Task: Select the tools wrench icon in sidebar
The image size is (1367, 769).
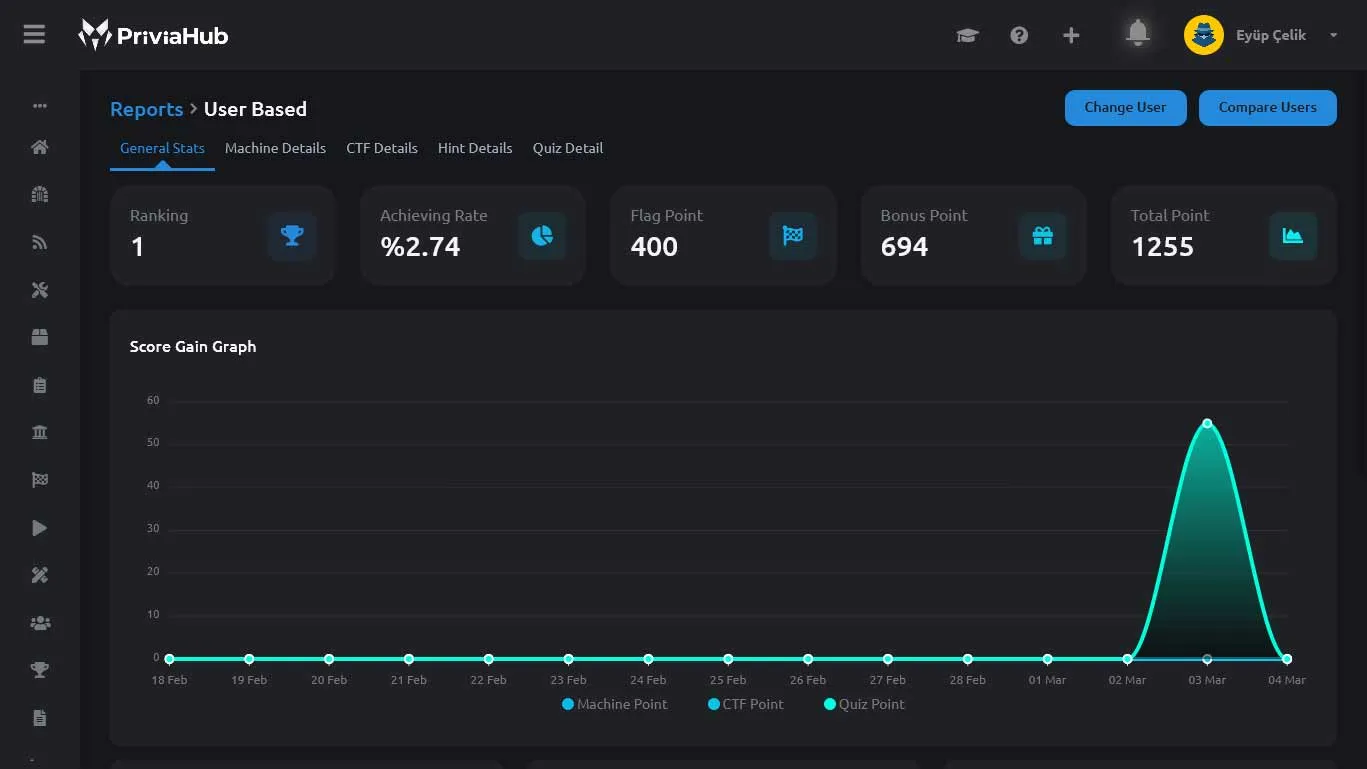Action: pyautogui.click(x=40, y=290)
